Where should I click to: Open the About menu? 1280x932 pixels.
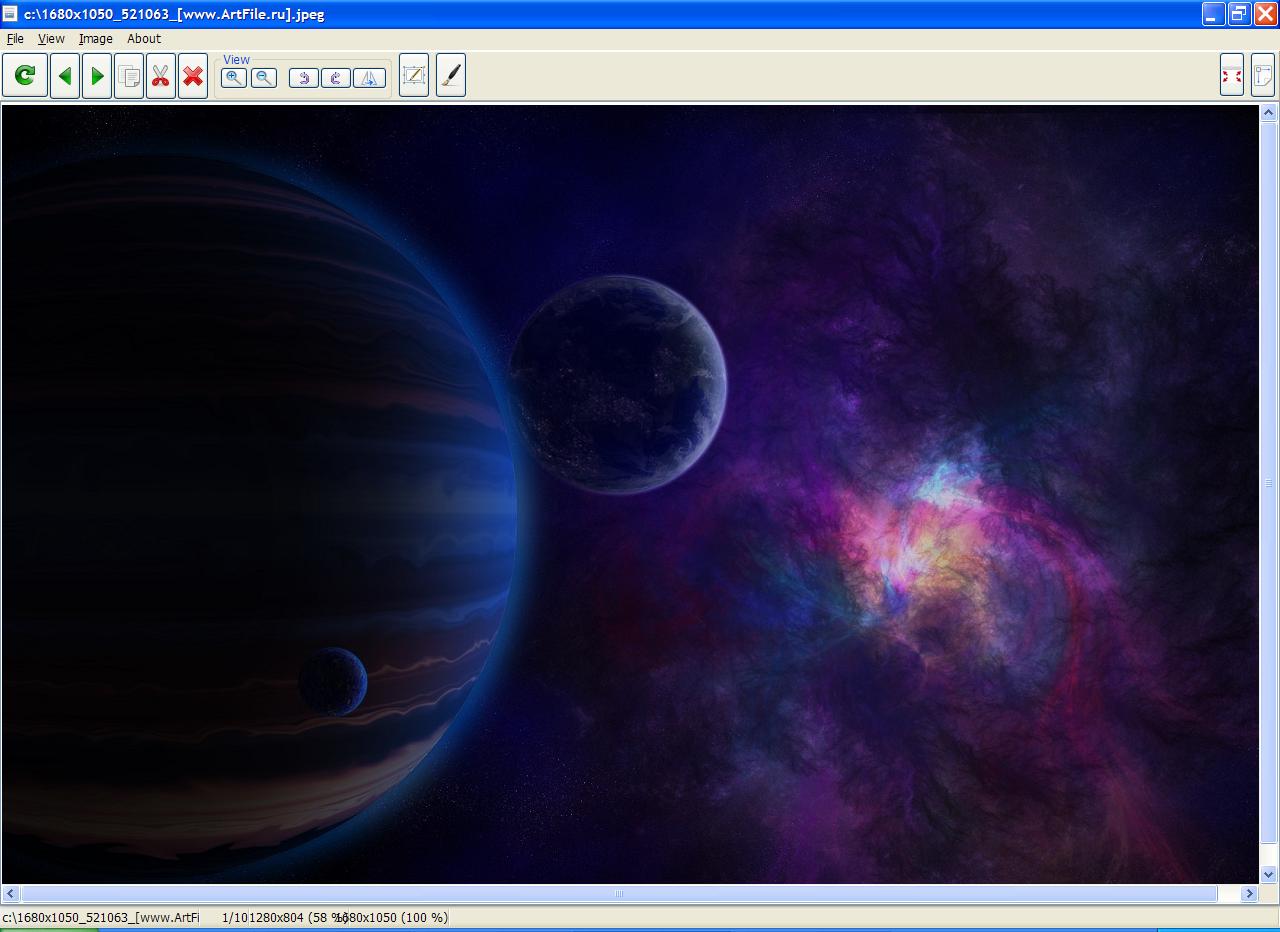point(144,39)
